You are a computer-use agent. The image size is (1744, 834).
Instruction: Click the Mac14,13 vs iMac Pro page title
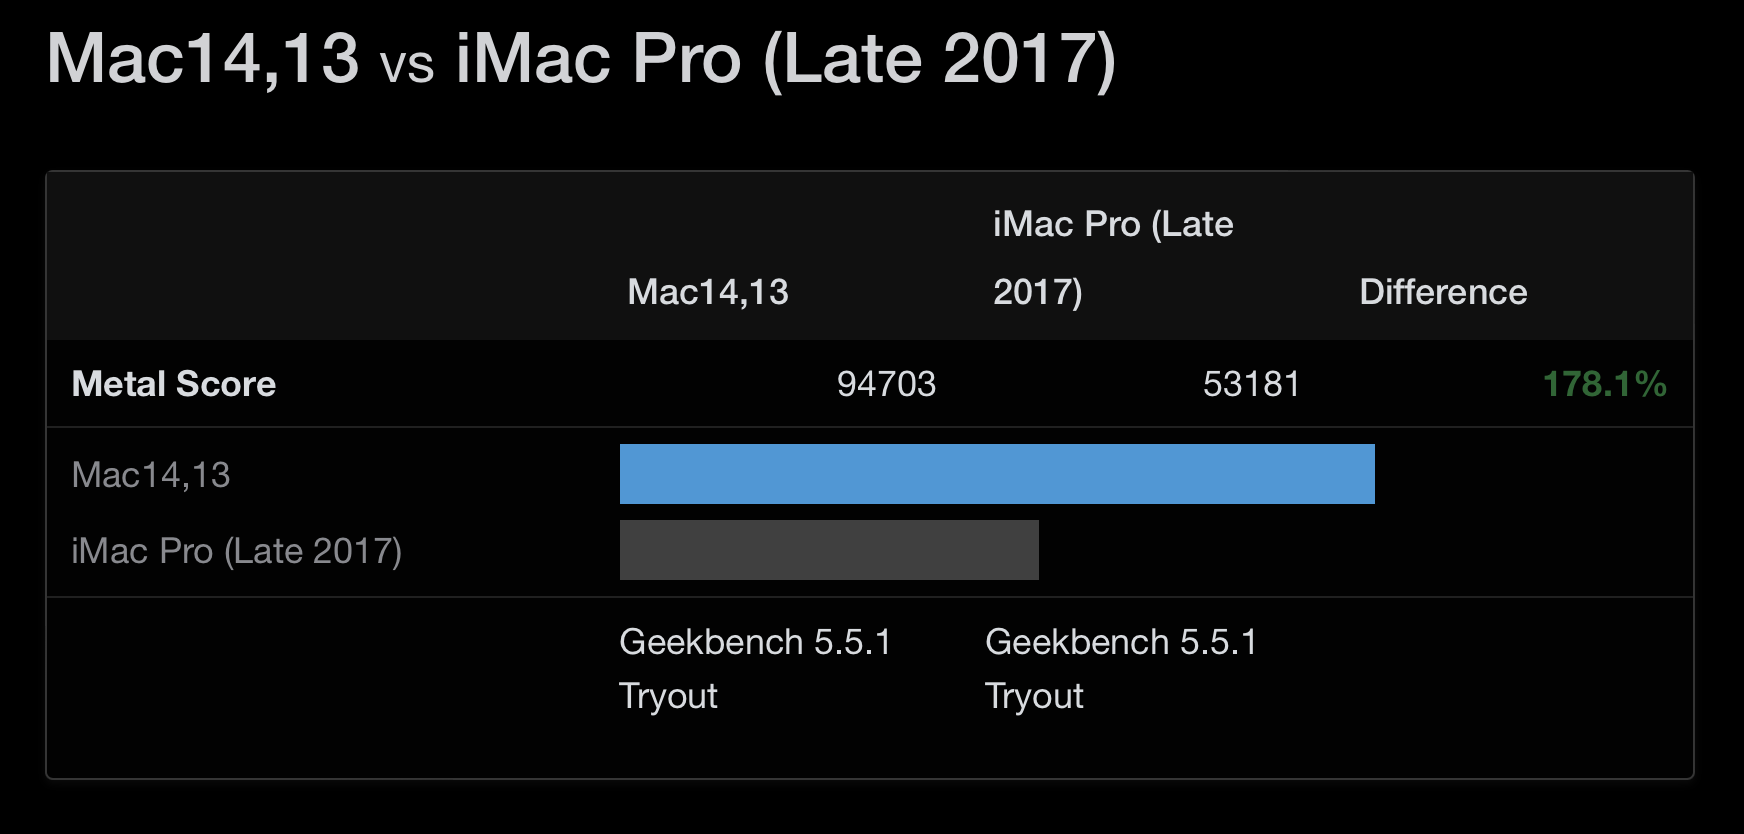pyautogui.click(x=581, y=59)
